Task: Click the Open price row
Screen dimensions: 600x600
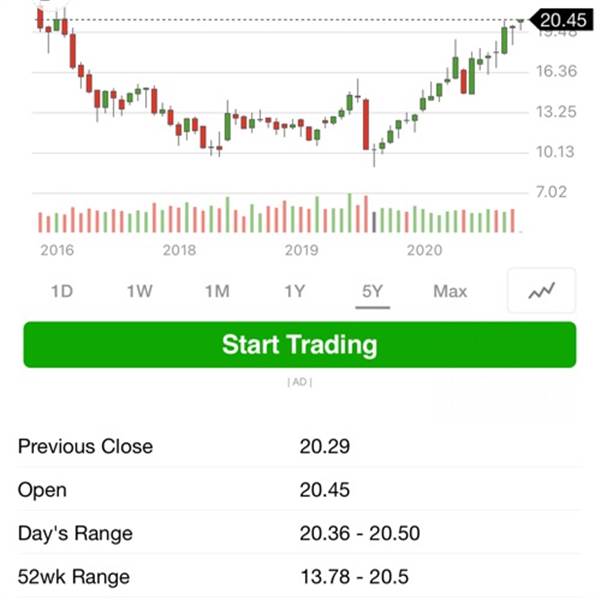Action: coord(300,490)
